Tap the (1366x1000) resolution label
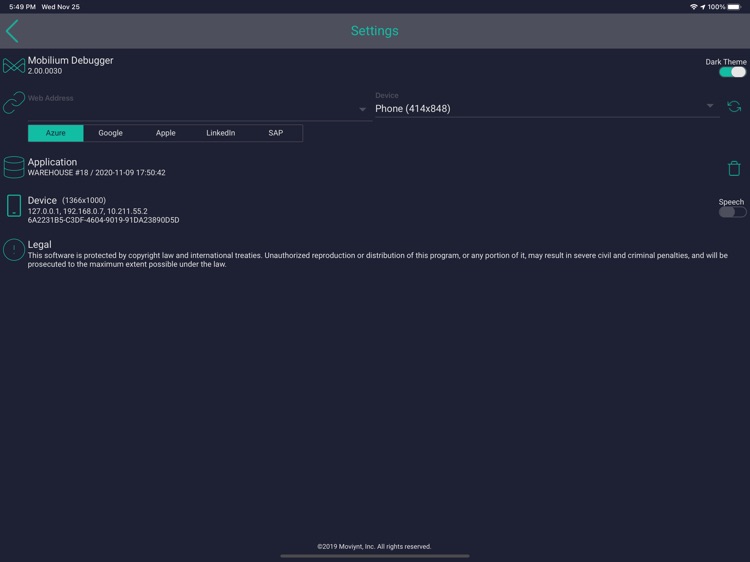750x562 pixels. point(84,200)
